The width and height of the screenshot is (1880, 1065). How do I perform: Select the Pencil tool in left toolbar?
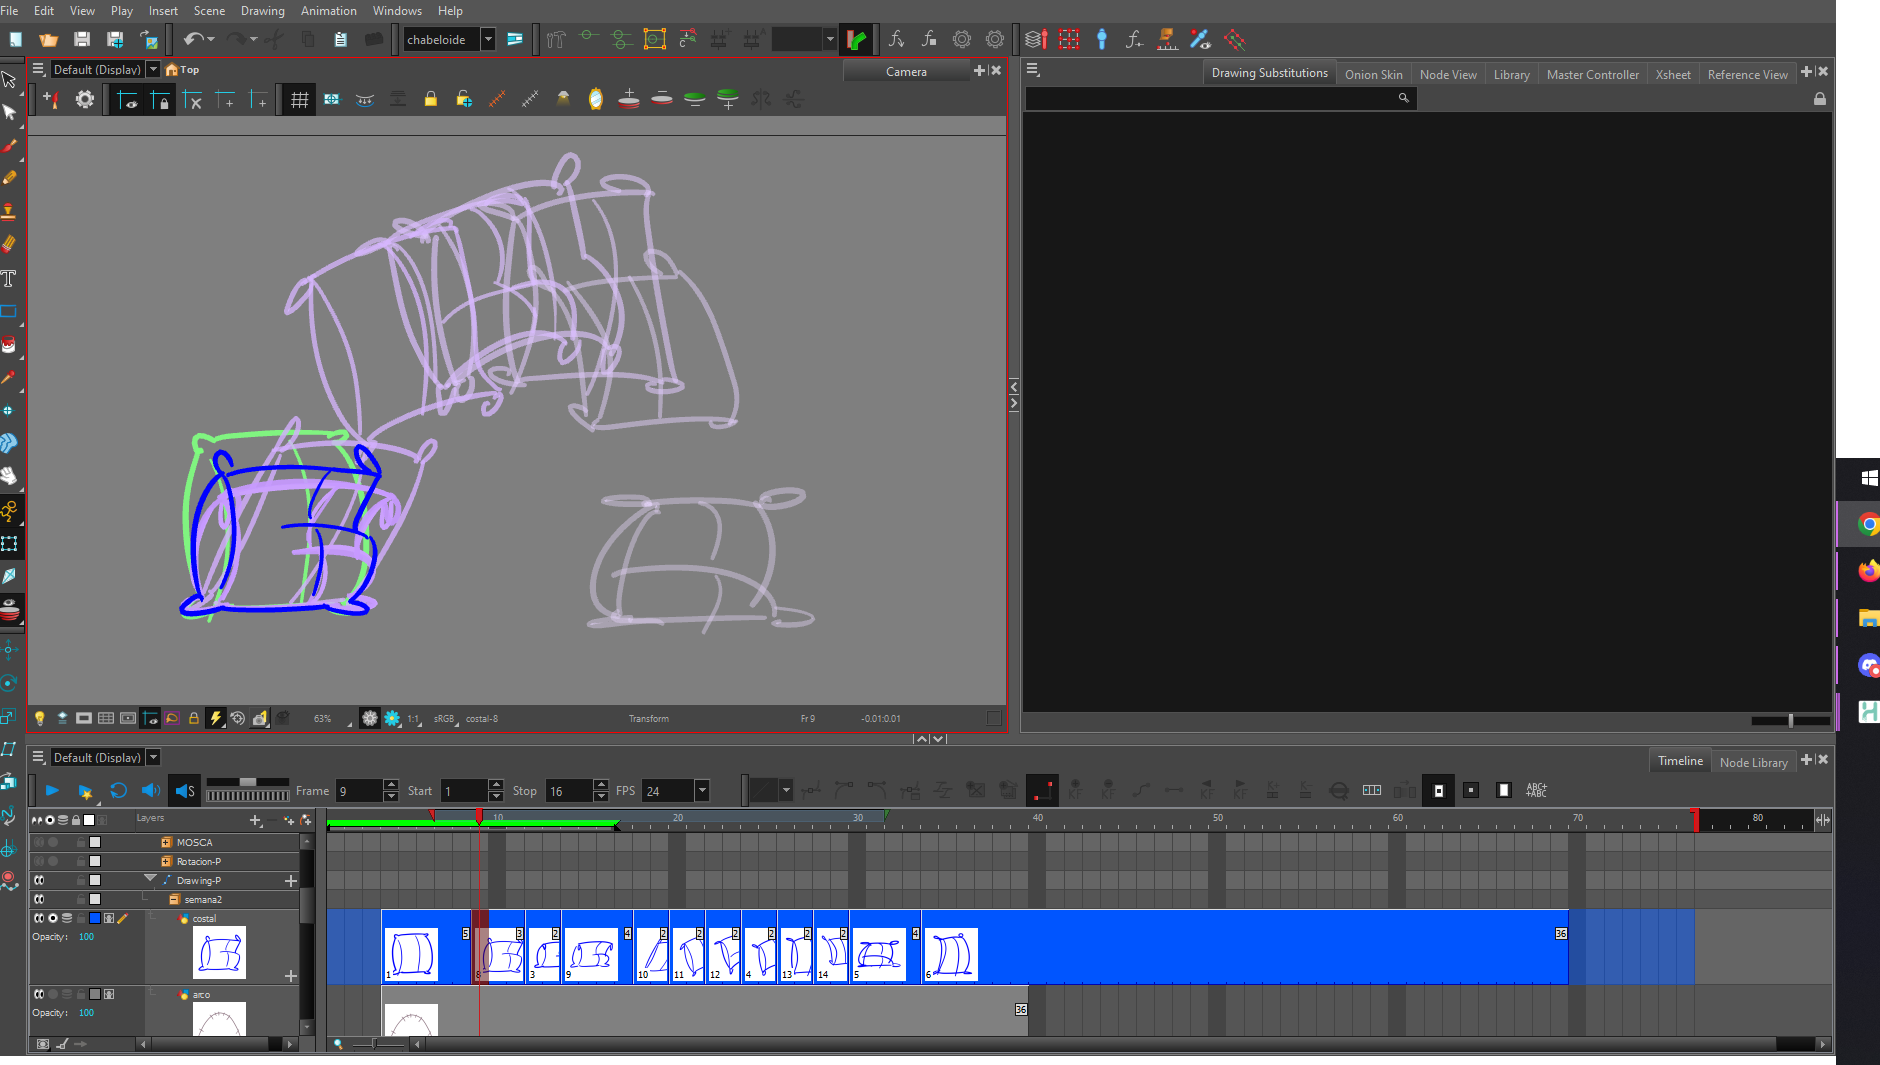(x=10, y=178)
